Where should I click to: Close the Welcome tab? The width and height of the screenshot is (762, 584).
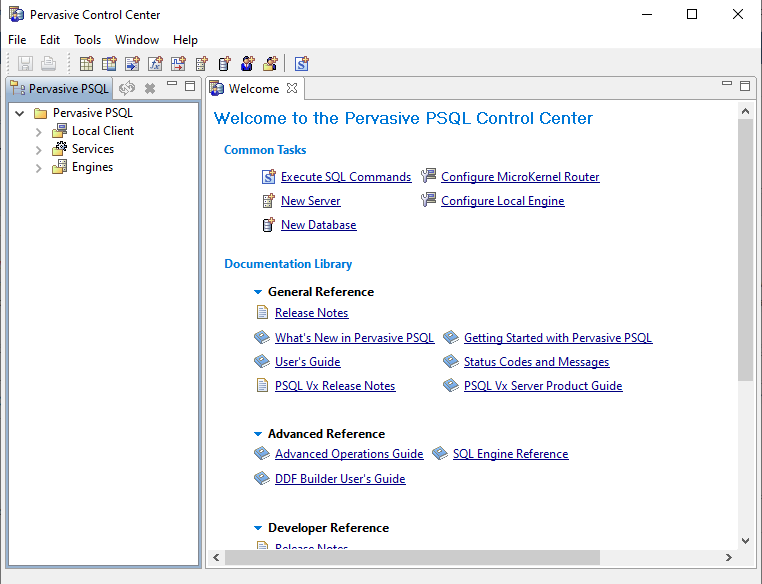pos(292,88)
